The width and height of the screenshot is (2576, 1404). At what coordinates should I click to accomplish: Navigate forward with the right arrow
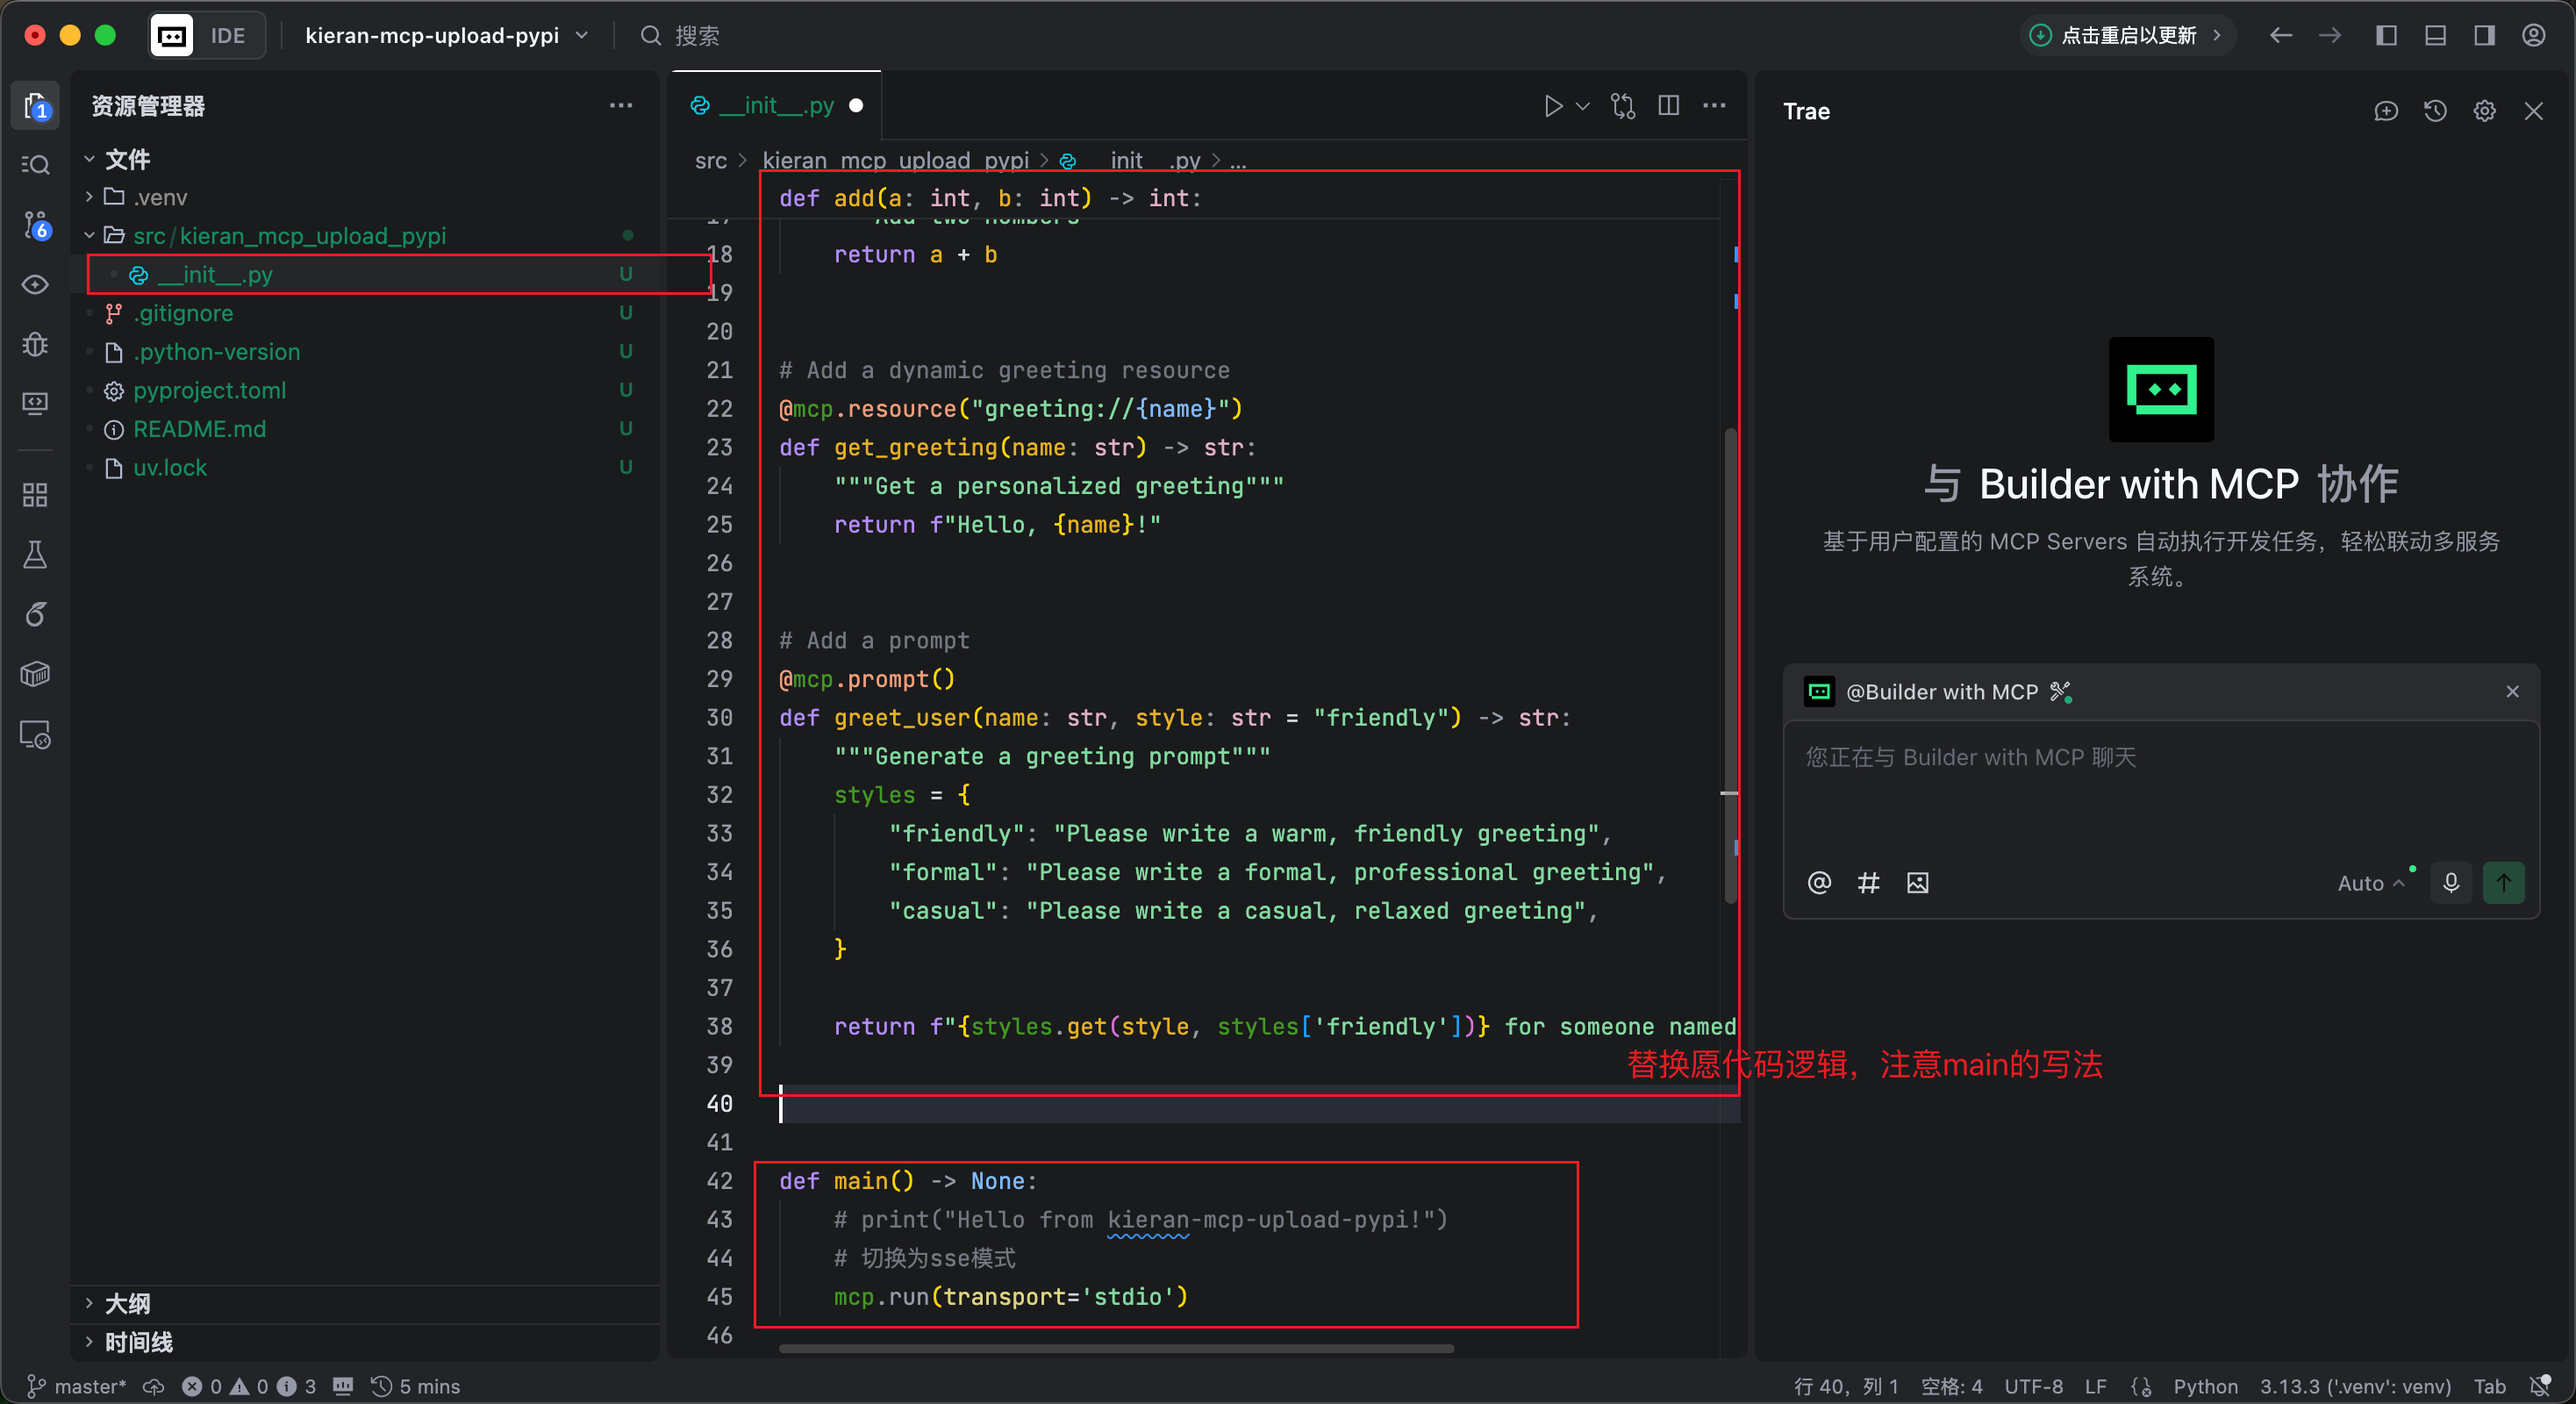(x=2330, y=36)
